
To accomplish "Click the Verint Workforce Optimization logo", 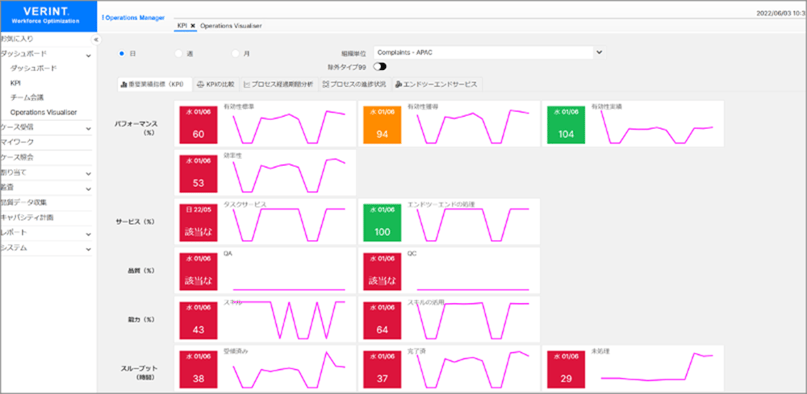I will [48, 15].
